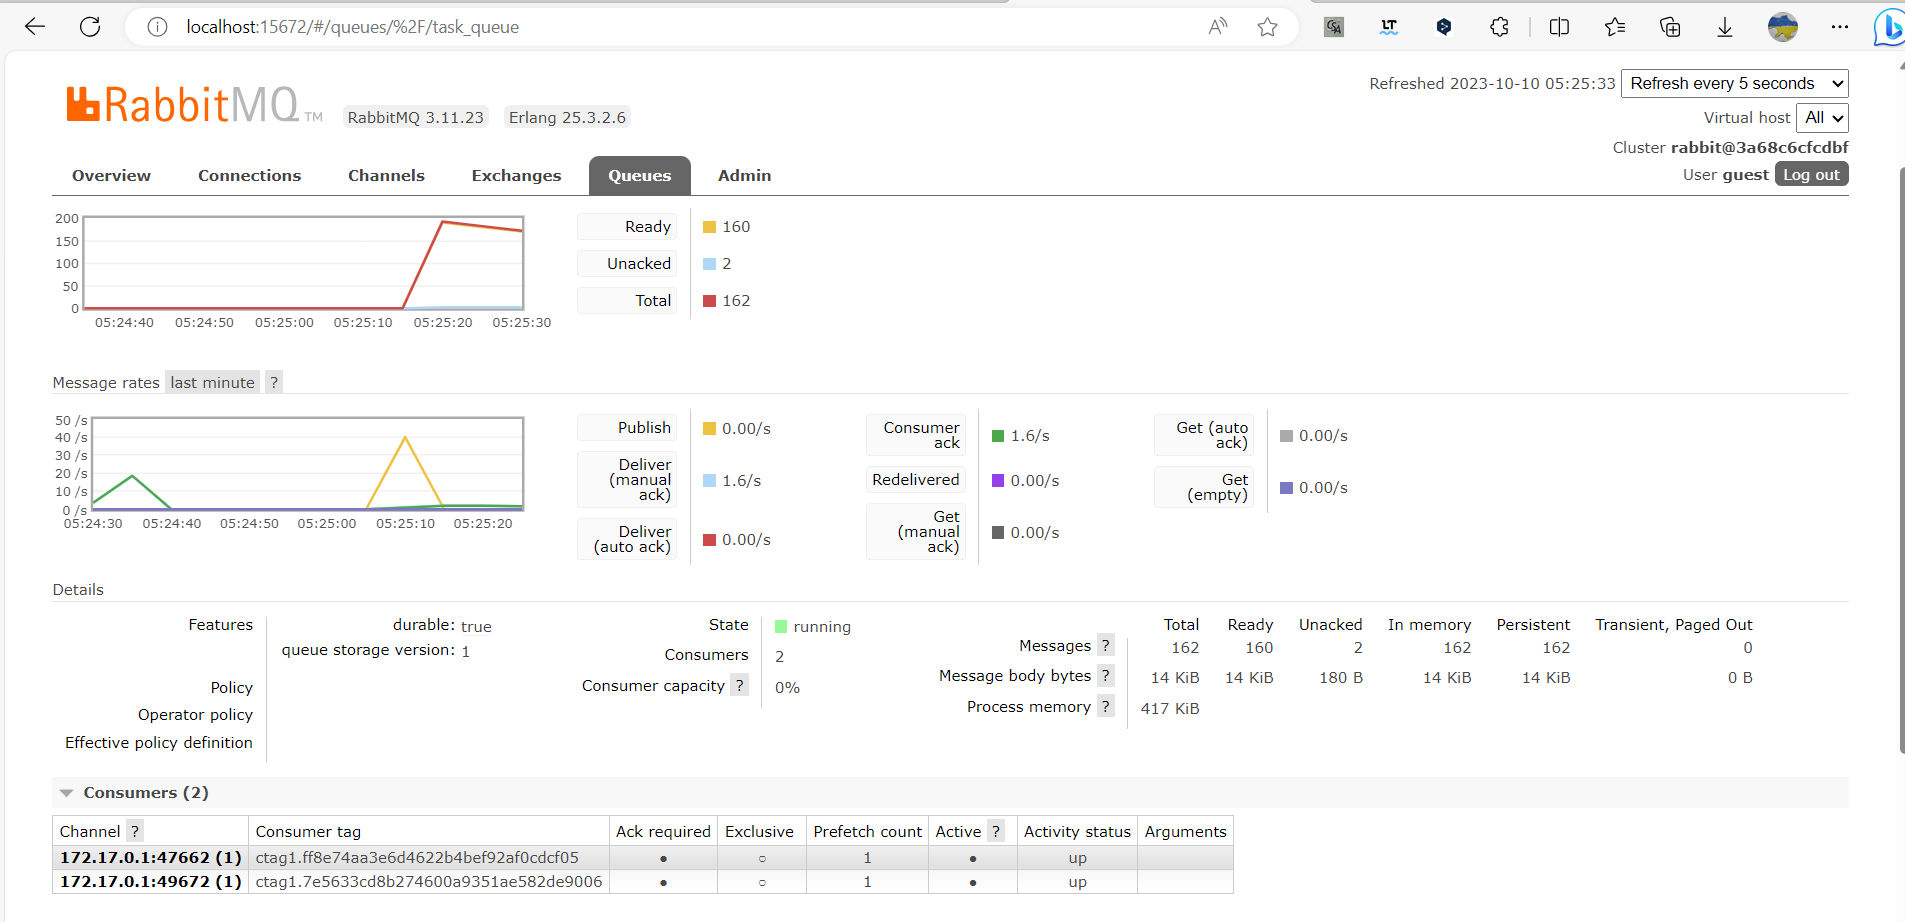
Task: Open the help mark beside Message rates
Action: pos(274,382)
